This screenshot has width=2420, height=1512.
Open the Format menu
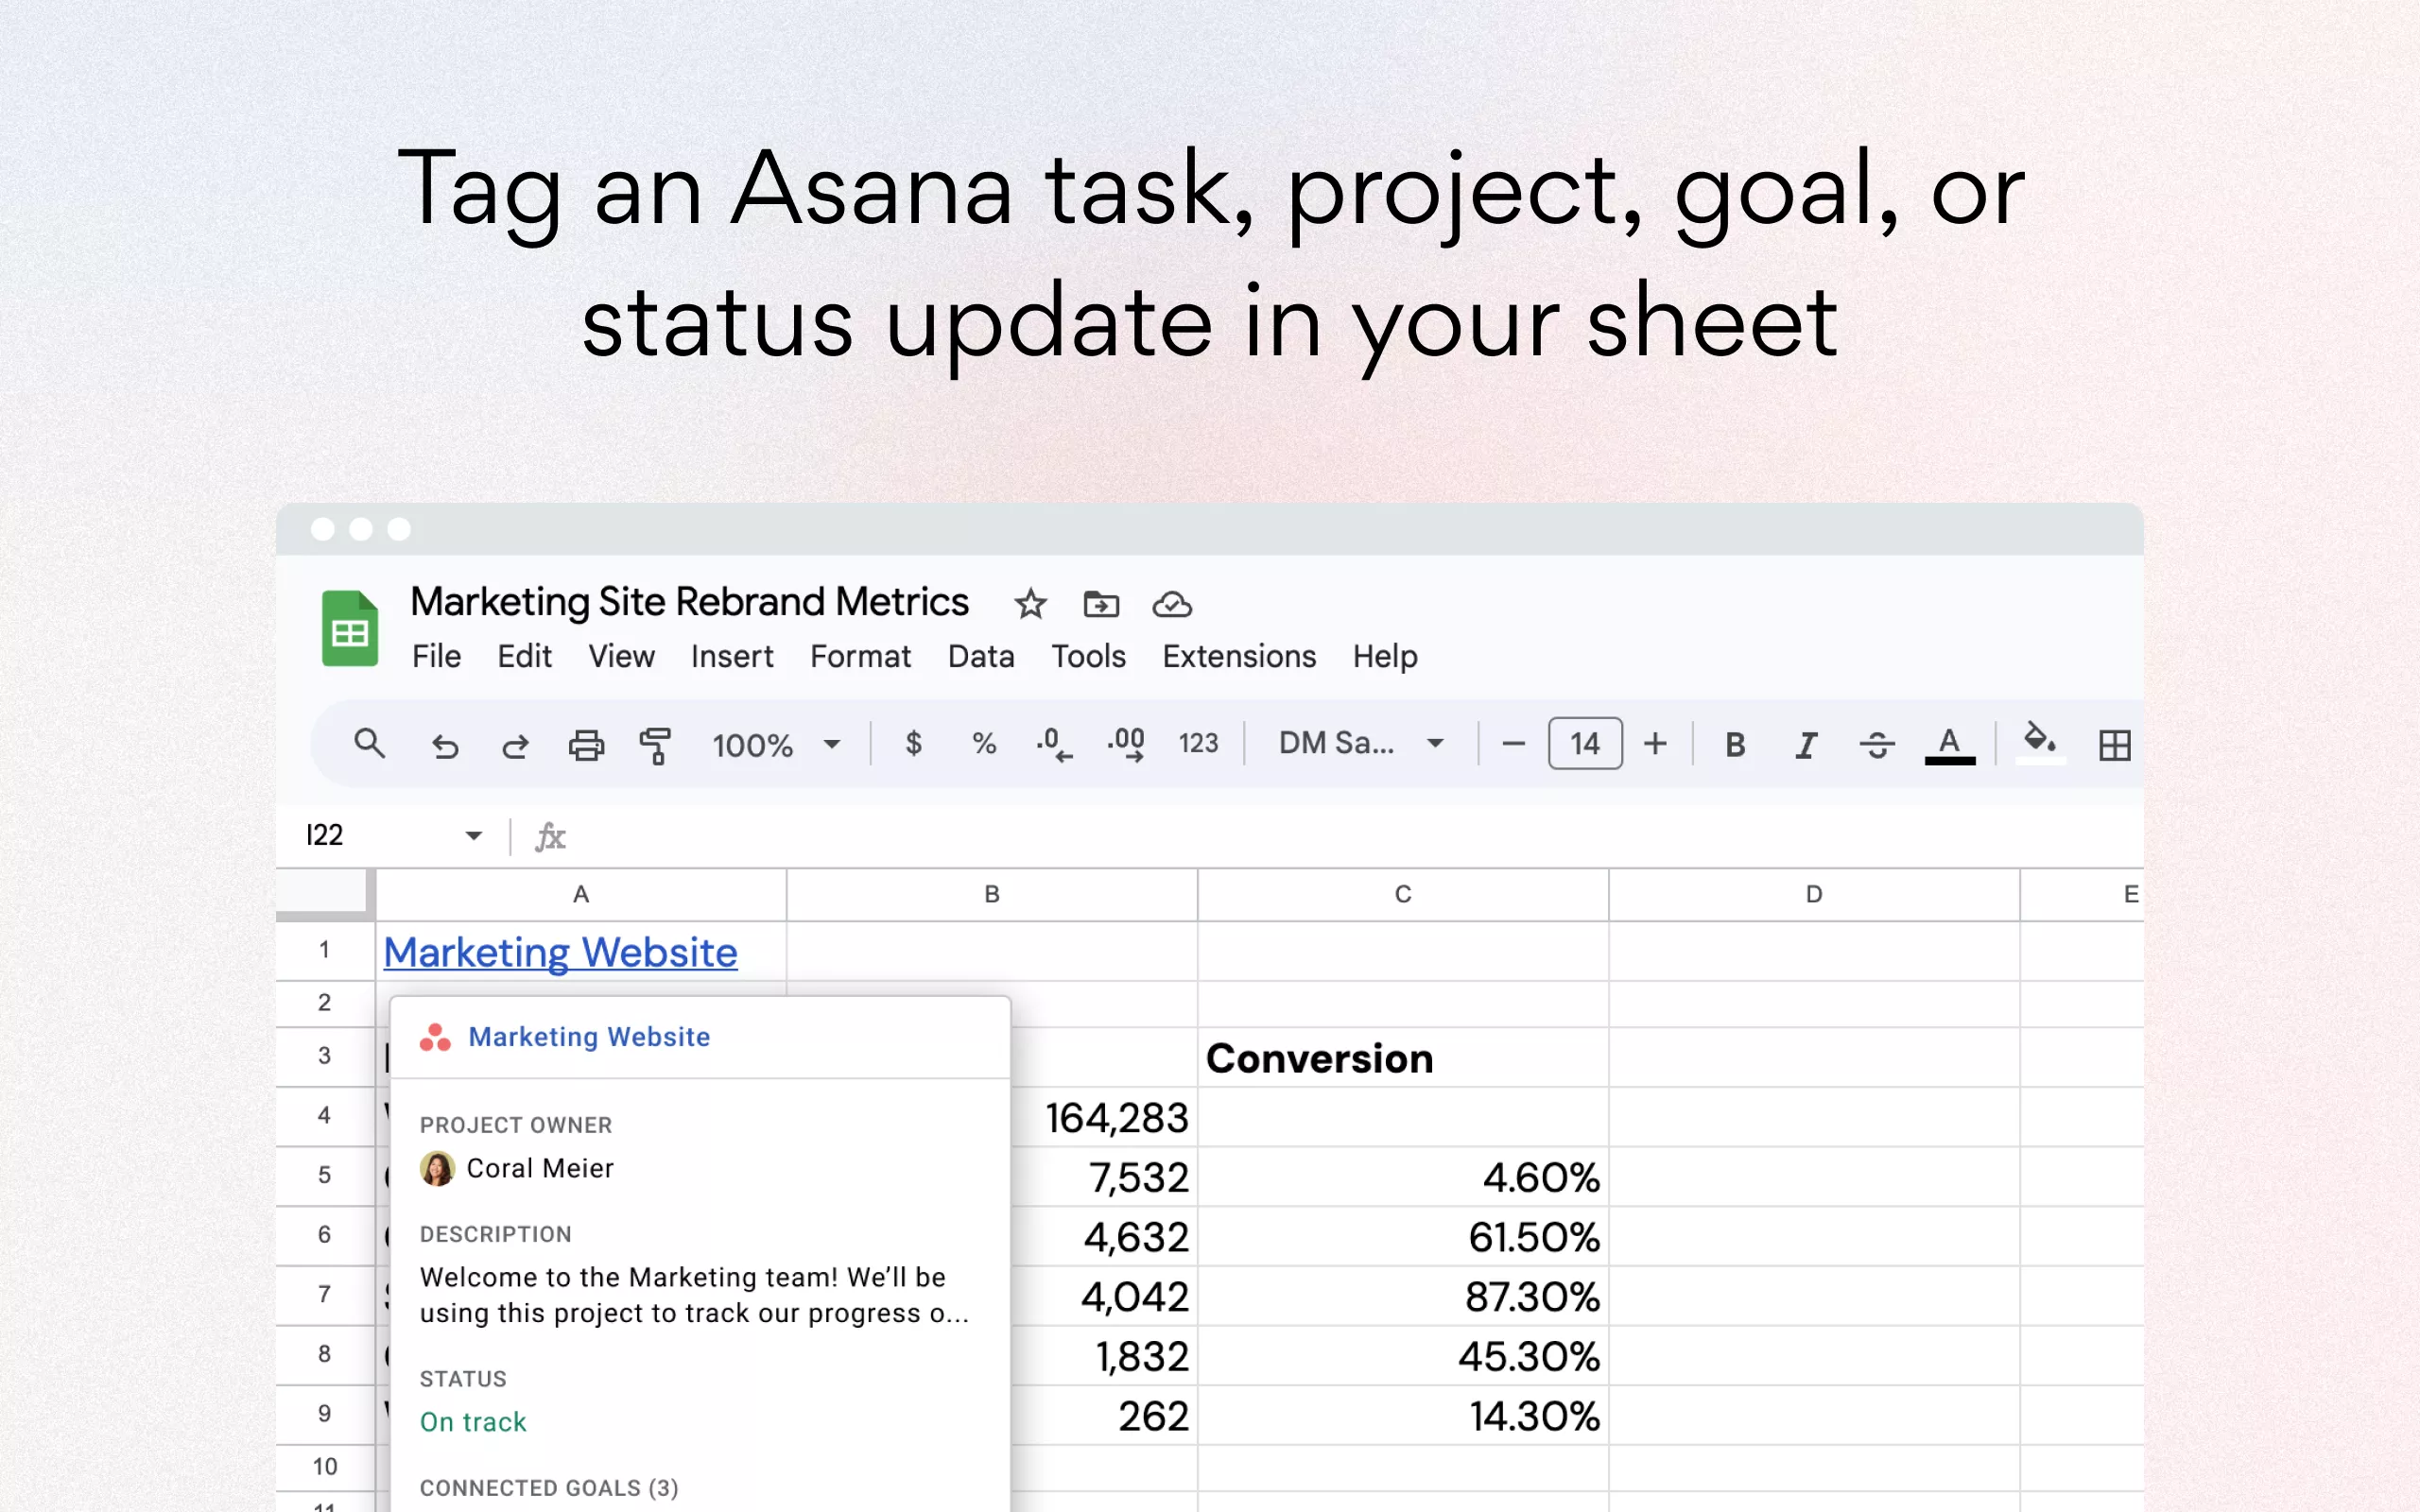860,656
